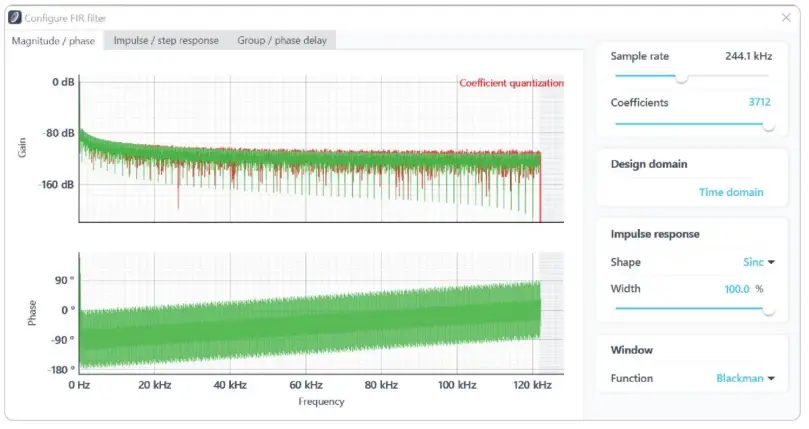Switch to Impulse / step response tab

[x=166, y=40]
